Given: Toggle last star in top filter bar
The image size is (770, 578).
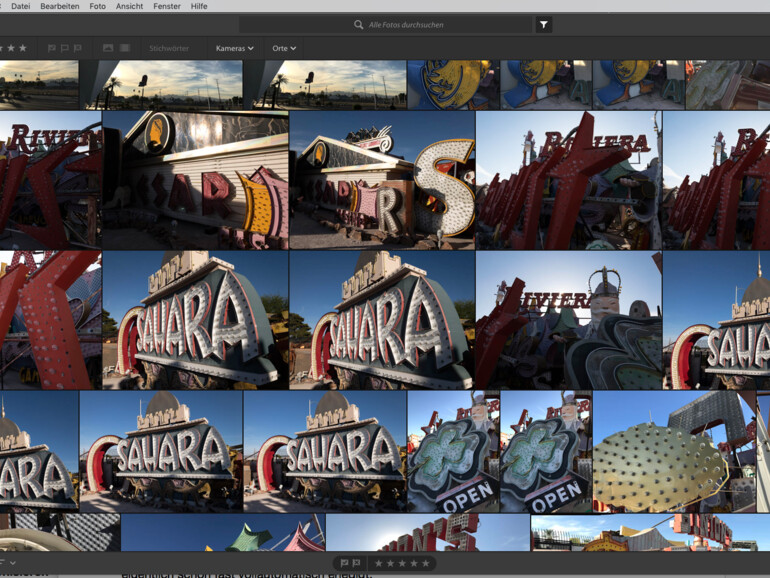Looking at the screenshot, I should (x=23, y=48).
